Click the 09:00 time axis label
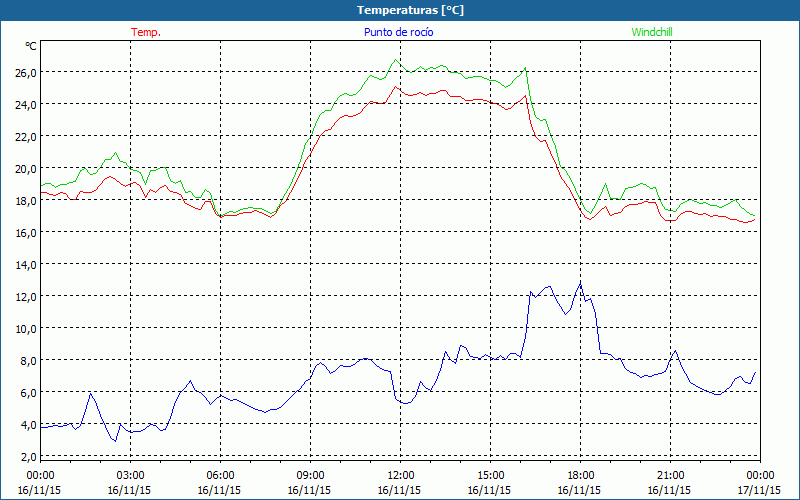This screenshot has width=800, height=500. coord(310,476)
